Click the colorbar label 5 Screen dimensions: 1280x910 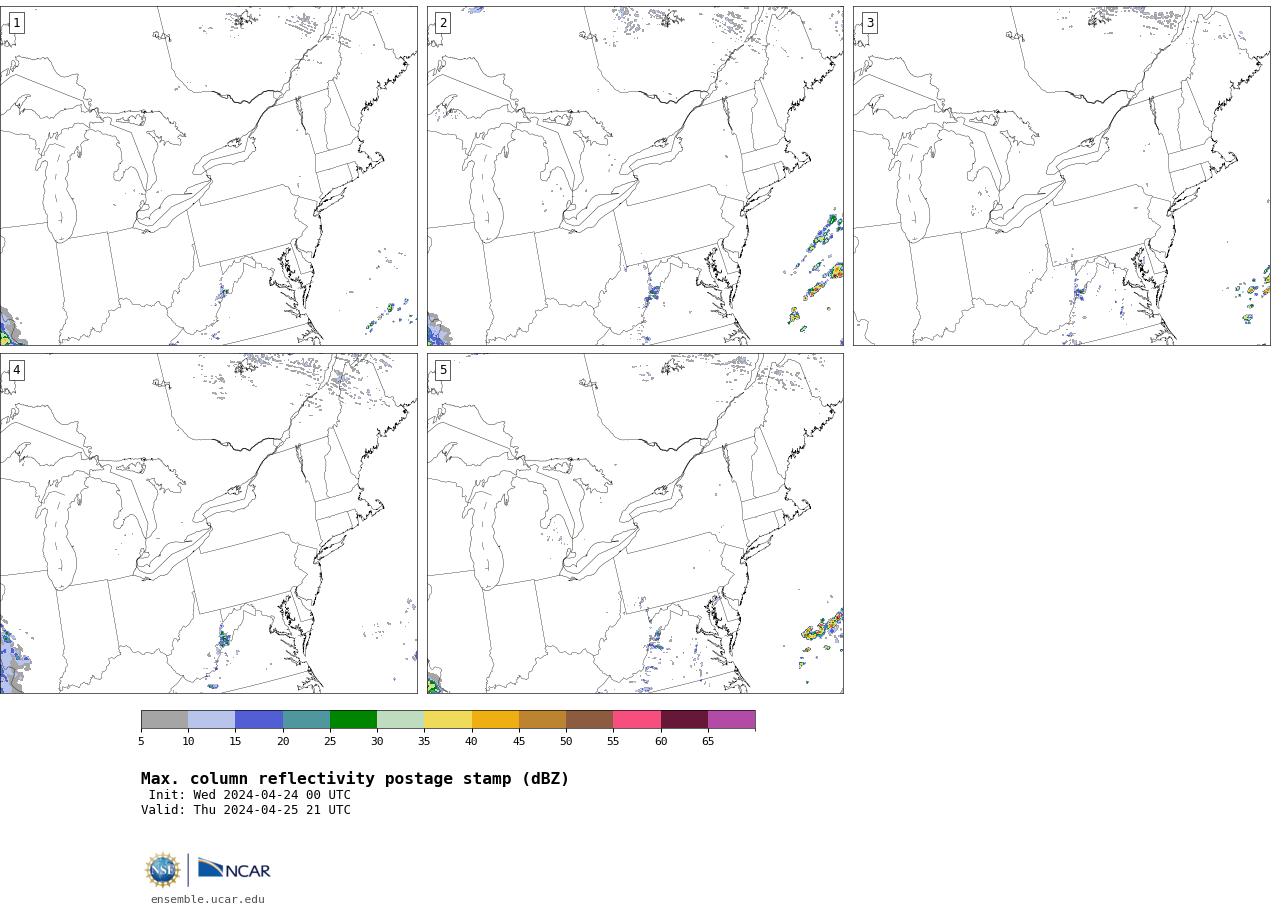tap(141, 741)
